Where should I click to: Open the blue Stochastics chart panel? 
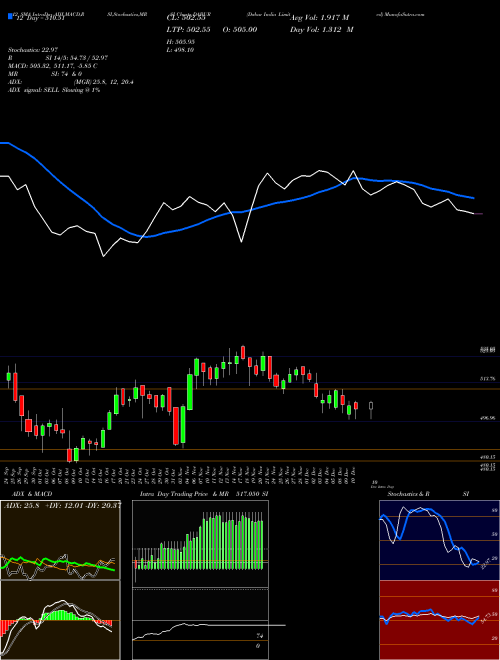click(439, 540)
